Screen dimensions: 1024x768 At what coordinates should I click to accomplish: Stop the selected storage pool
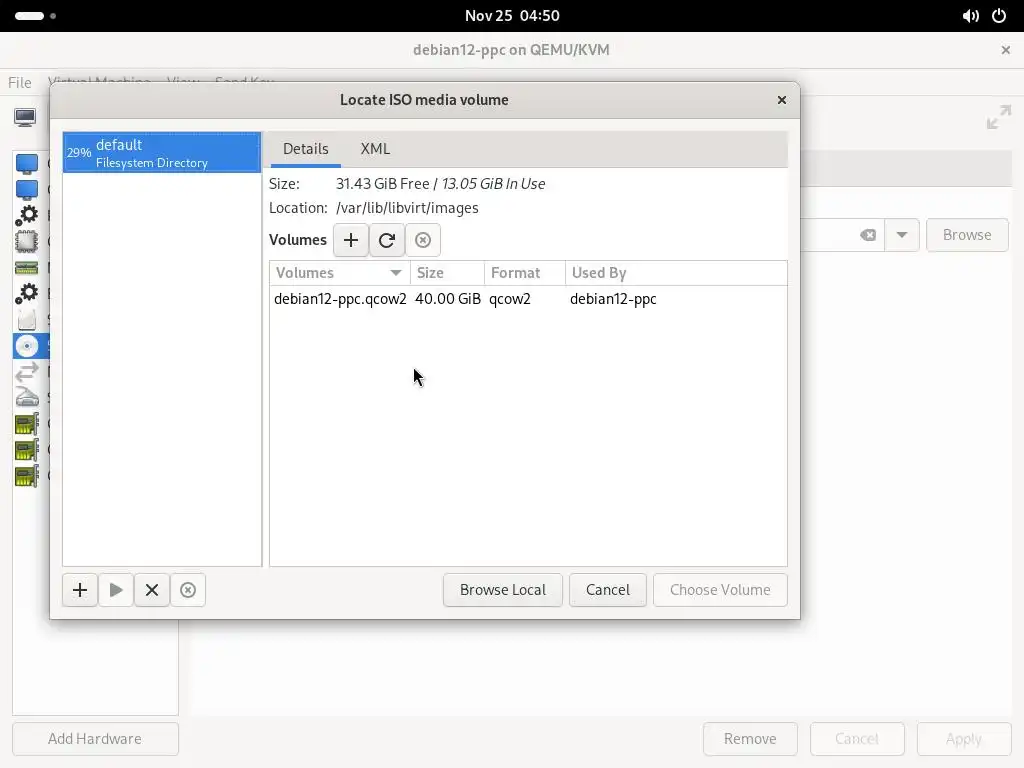click(152, 590)
